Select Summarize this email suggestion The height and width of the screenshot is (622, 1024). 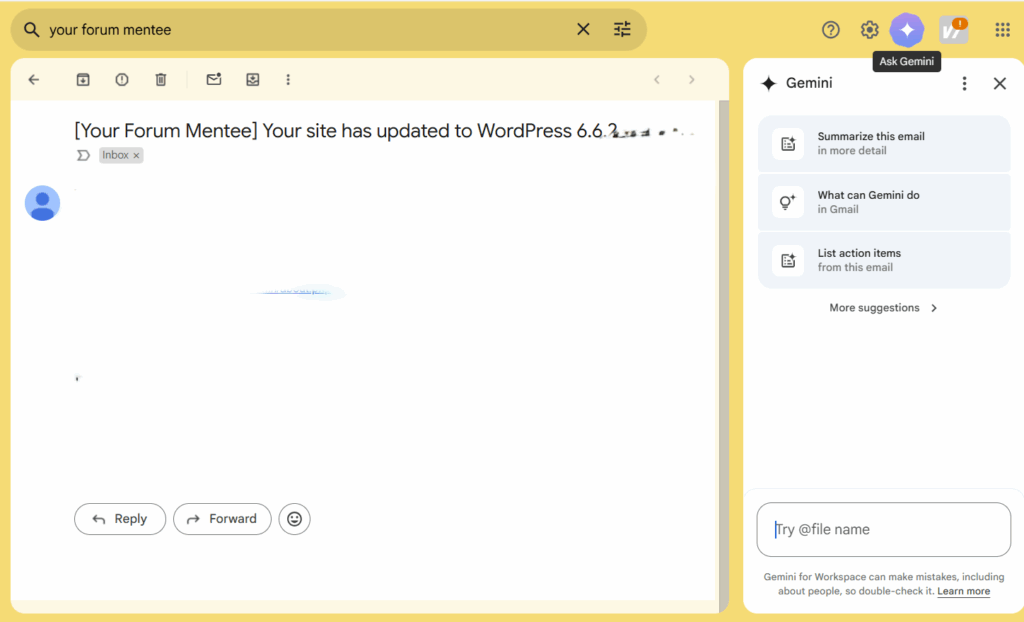(x=884, y=144)
